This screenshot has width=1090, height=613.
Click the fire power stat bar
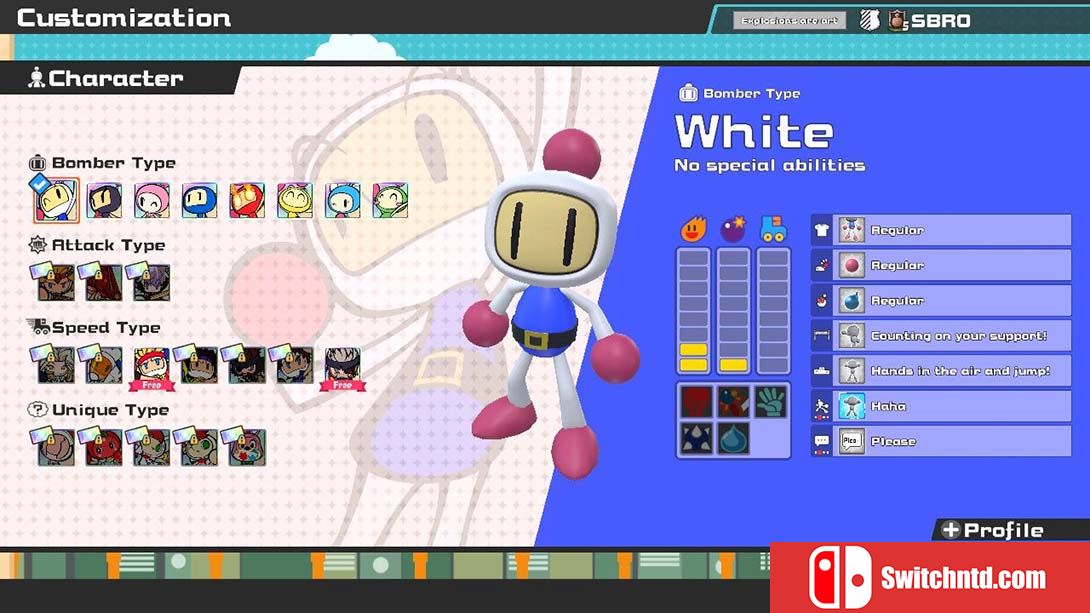point(693,311)
